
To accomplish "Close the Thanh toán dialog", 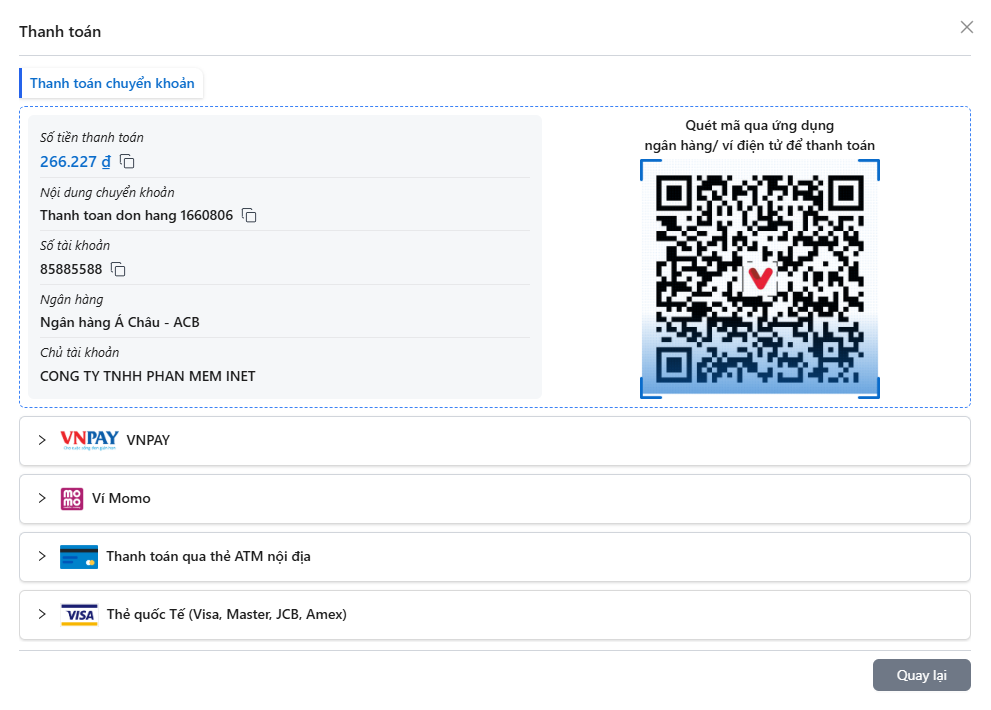I will pos(966,27).
